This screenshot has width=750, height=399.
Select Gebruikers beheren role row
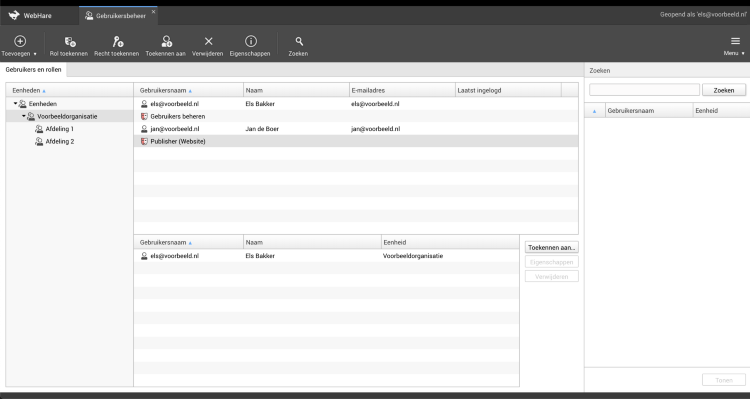pos(356,116)
